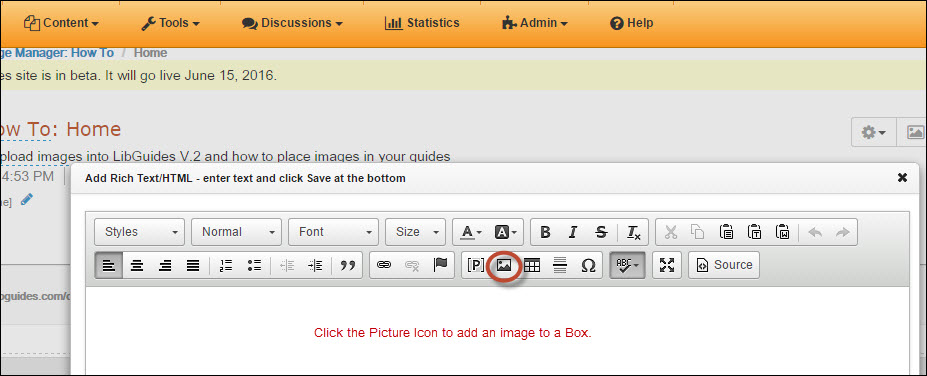Image resolution: width=927 pixels, height=376 pixels.
Task: Increase the indent
Action: [x=315, y=265]
